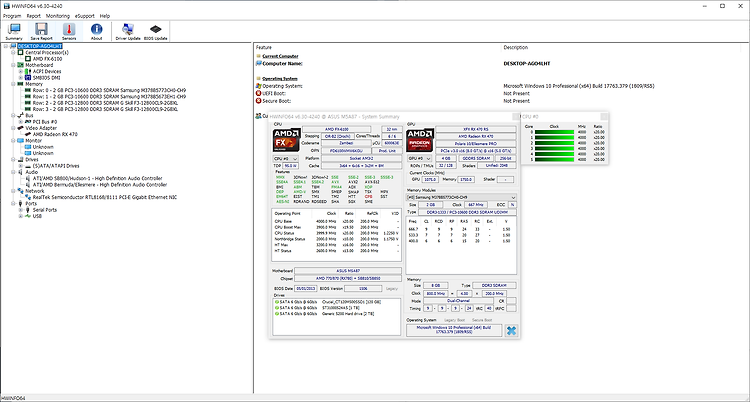Click the Ports plug icon
The width and height of the screenshot is (750, 402).
pos(21,203)
